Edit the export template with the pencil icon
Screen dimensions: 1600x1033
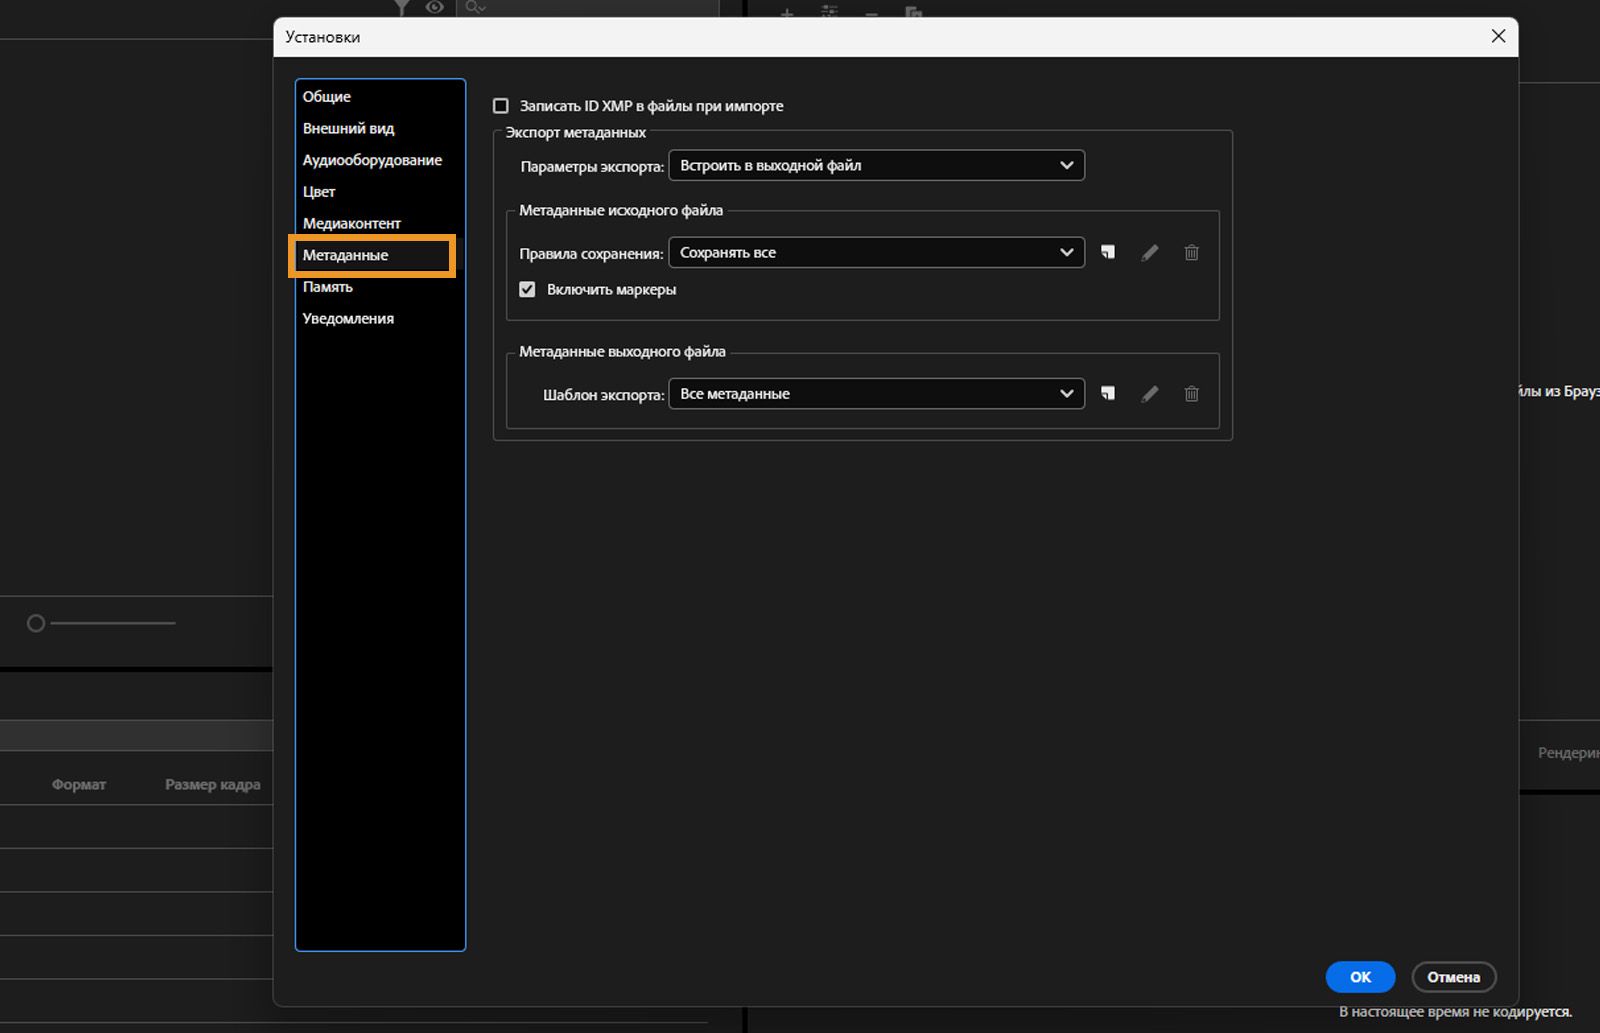click(1150, 394)
